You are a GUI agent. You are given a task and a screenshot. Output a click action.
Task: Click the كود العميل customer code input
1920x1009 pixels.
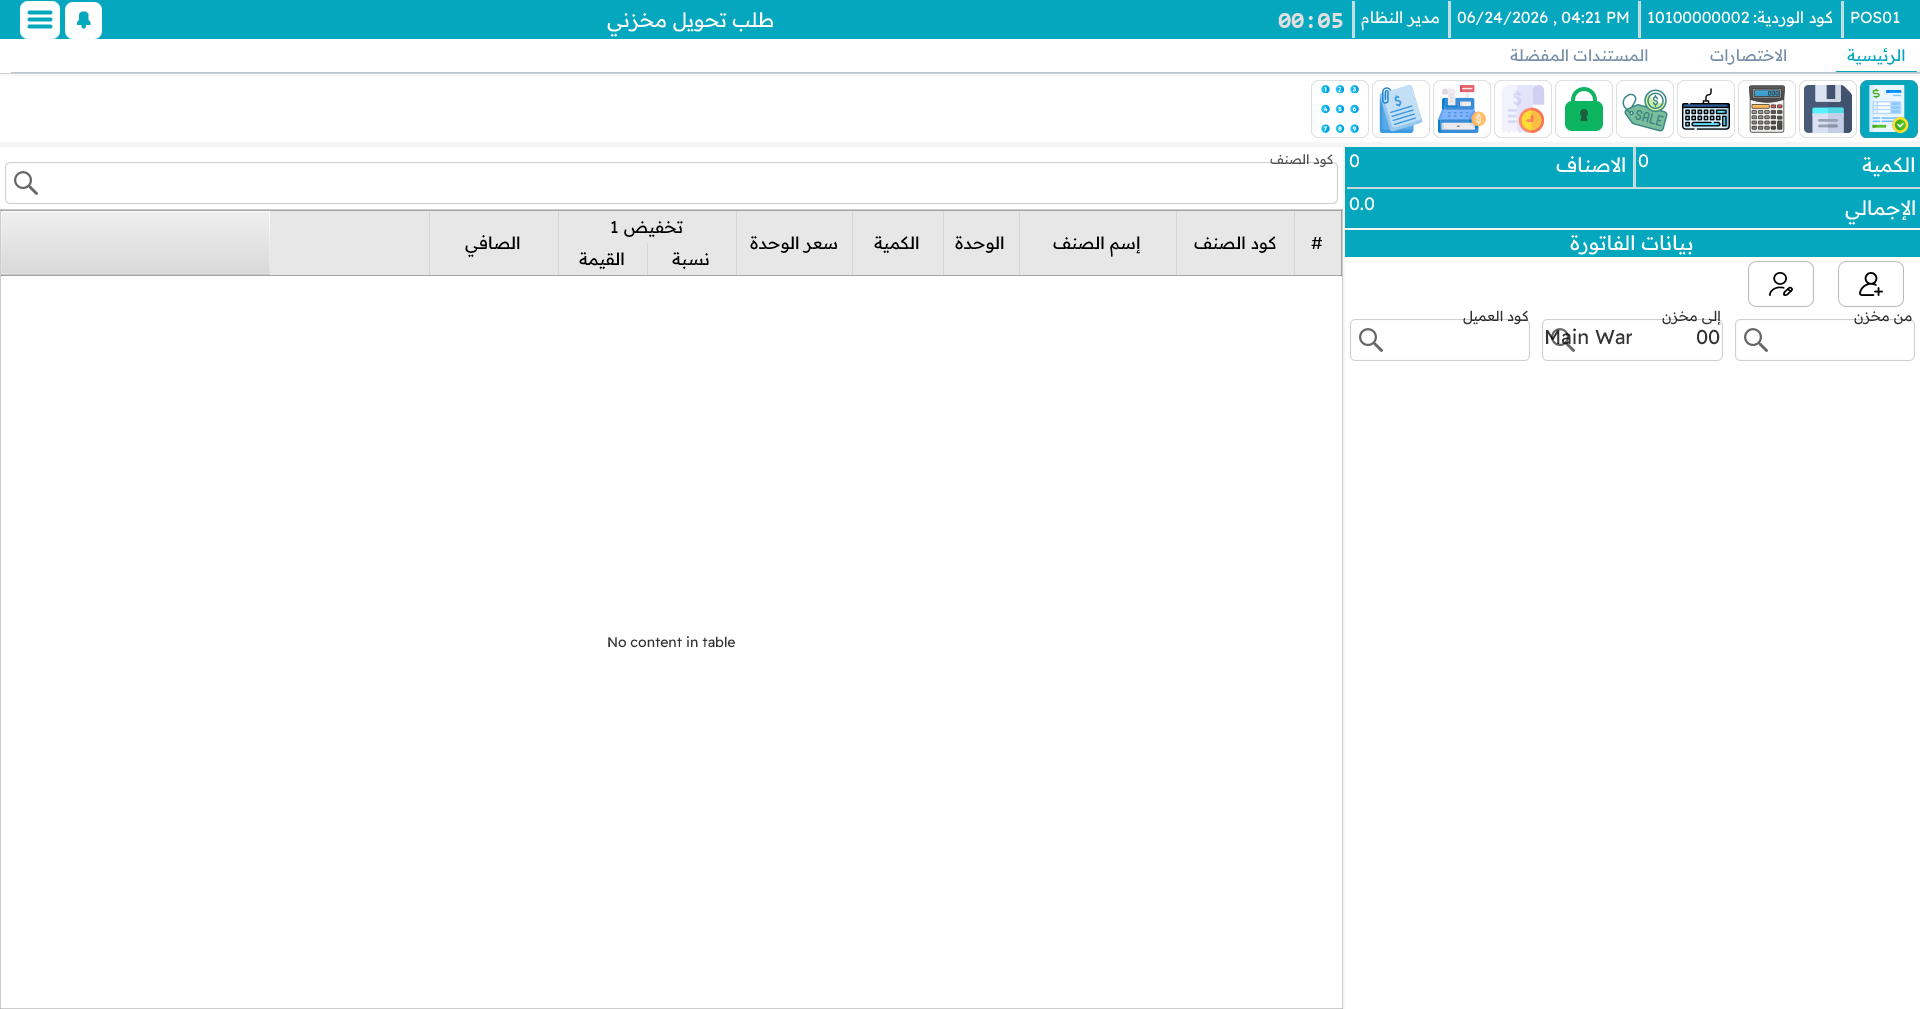pos(1439,340)
